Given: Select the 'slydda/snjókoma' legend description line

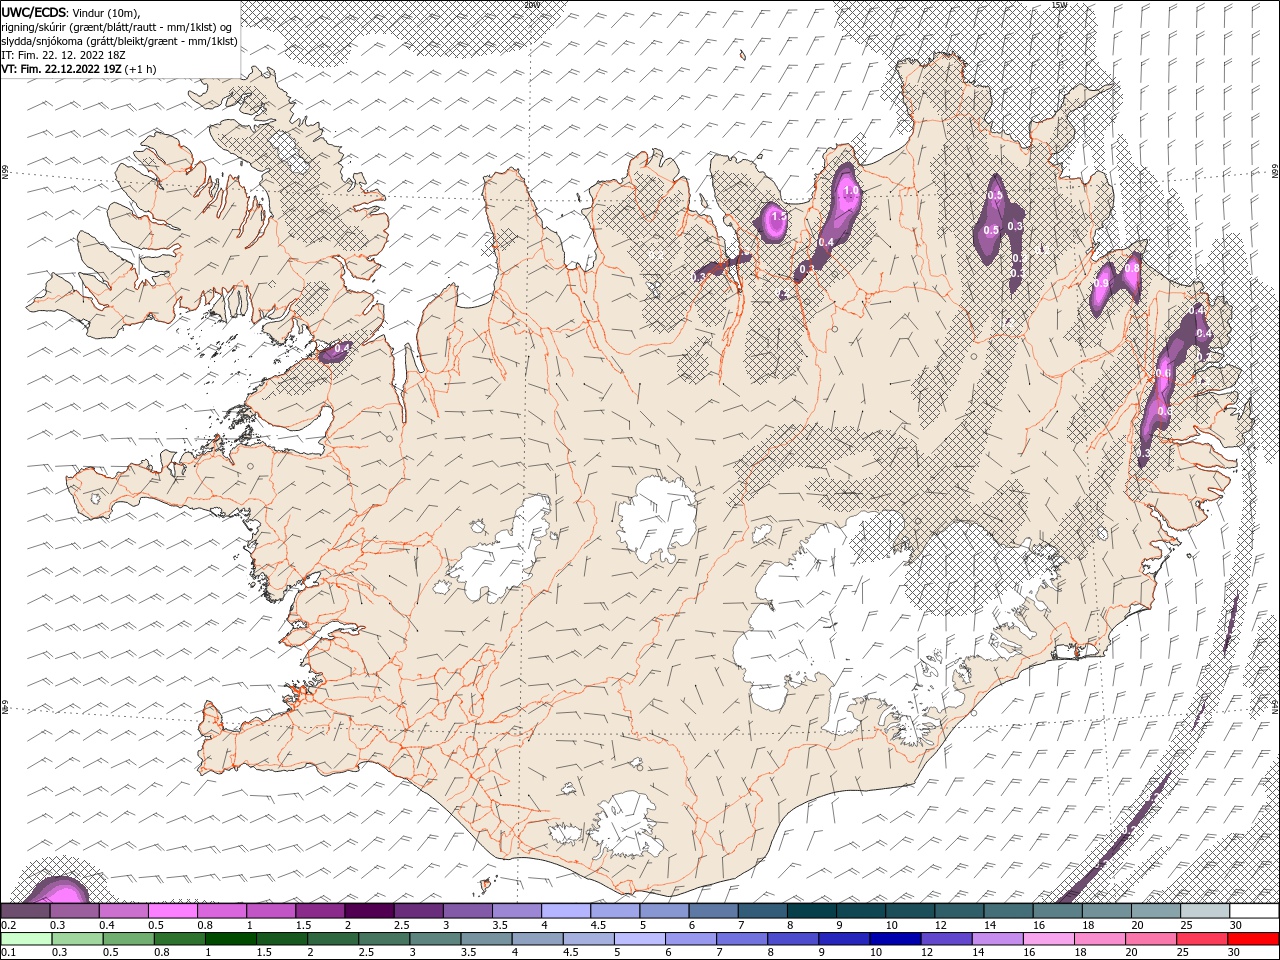Looking at the screenshot, I should [x=119, y=41].
